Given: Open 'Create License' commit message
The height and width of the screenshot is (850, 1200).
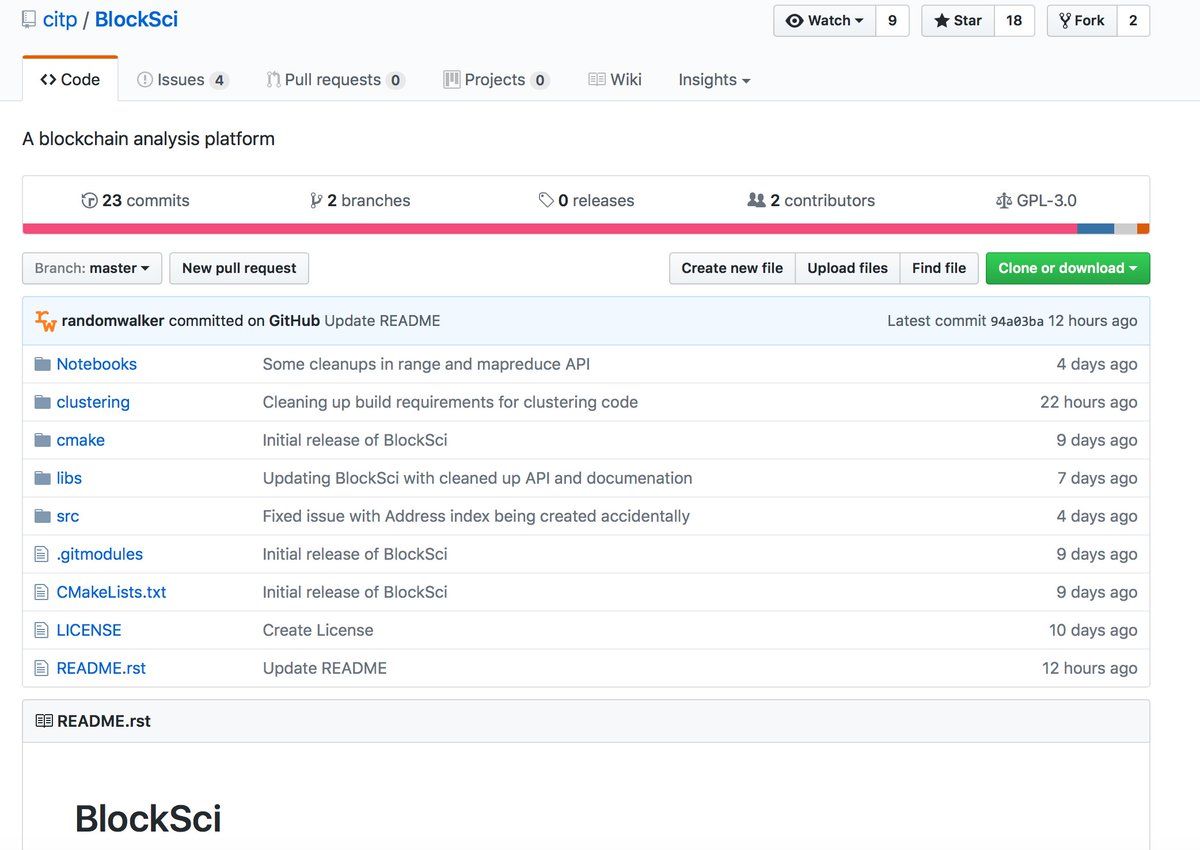Looking at the screenshot, I should 318,630.
